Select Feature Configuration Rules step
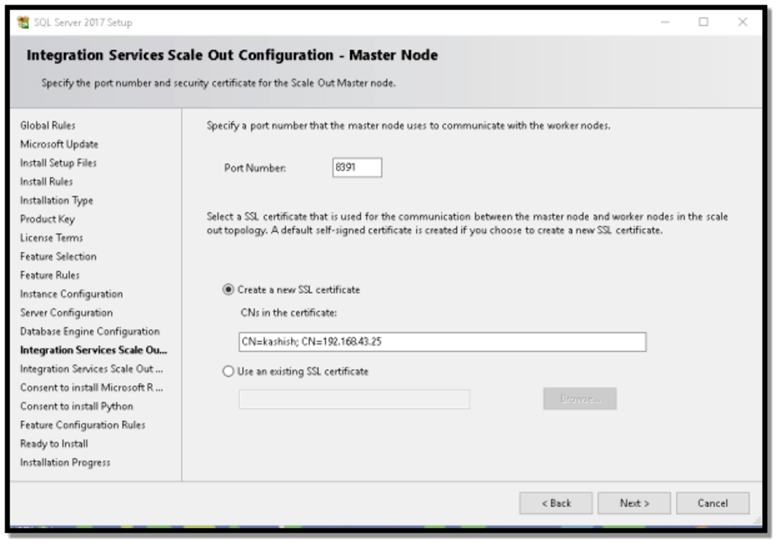 pyautogui.click(x=83, y=425)
